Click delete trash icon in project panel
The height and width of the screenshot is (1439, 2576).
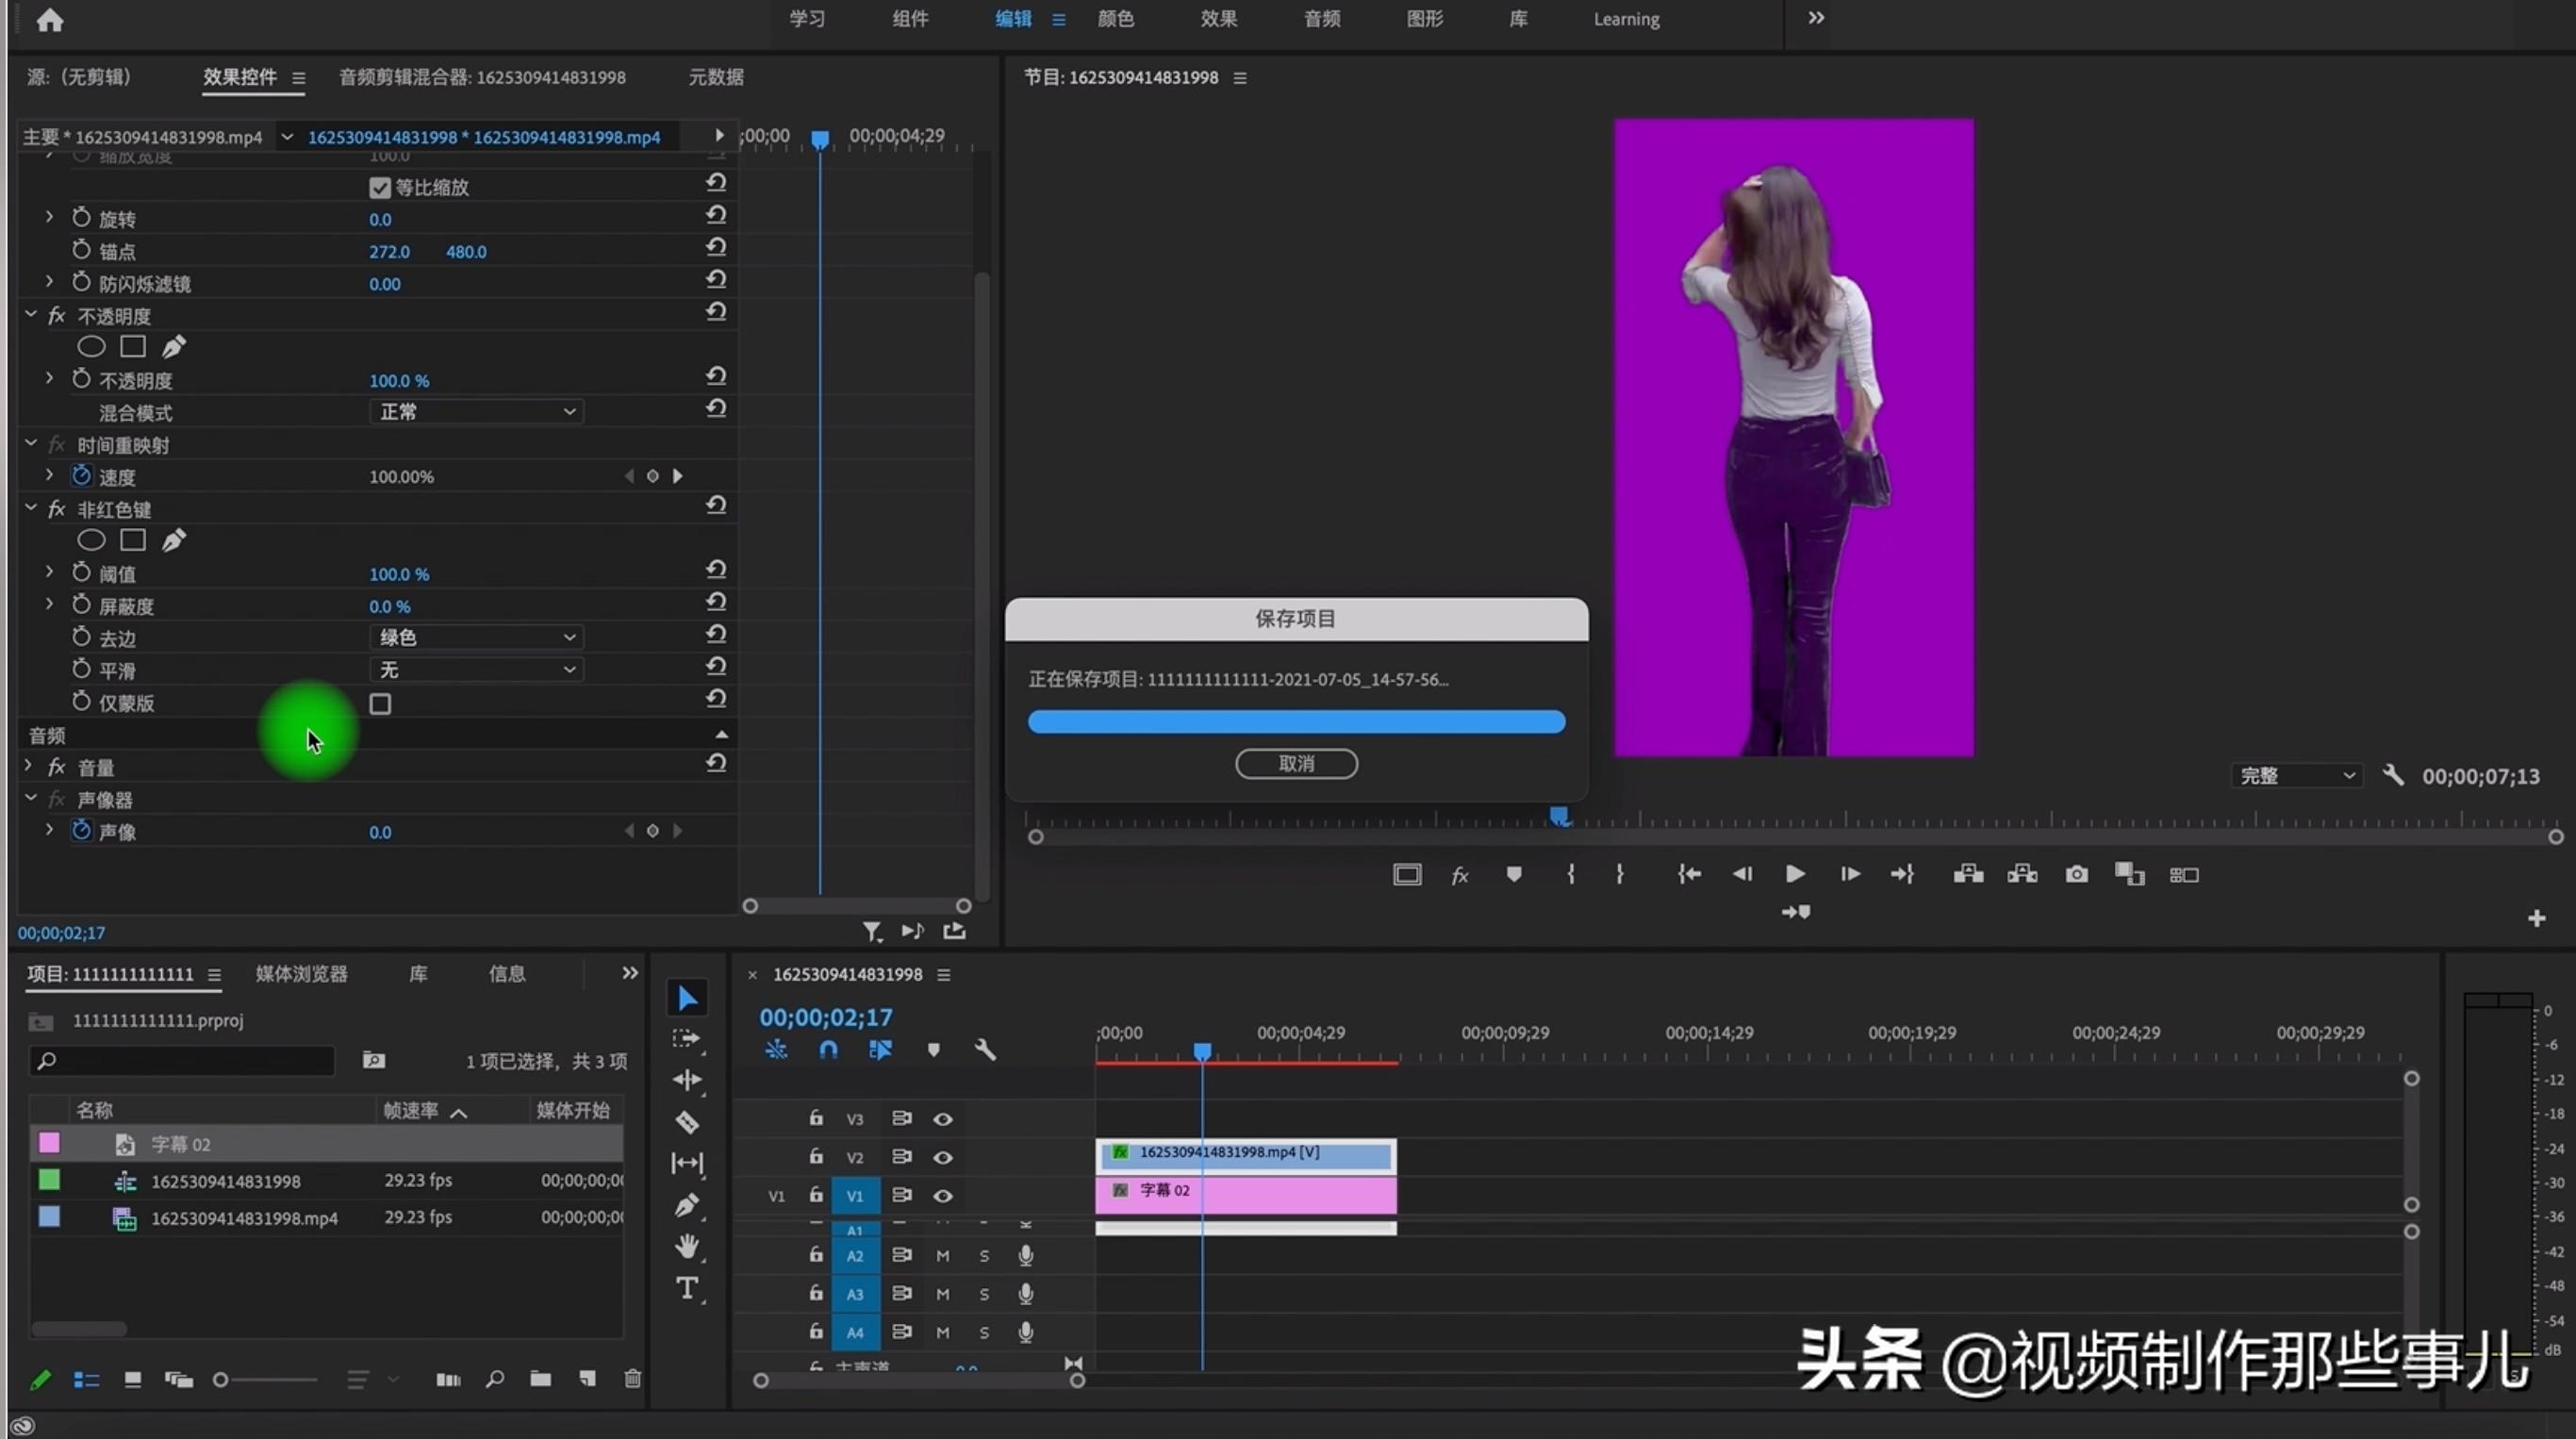(x=632, y=1379)
